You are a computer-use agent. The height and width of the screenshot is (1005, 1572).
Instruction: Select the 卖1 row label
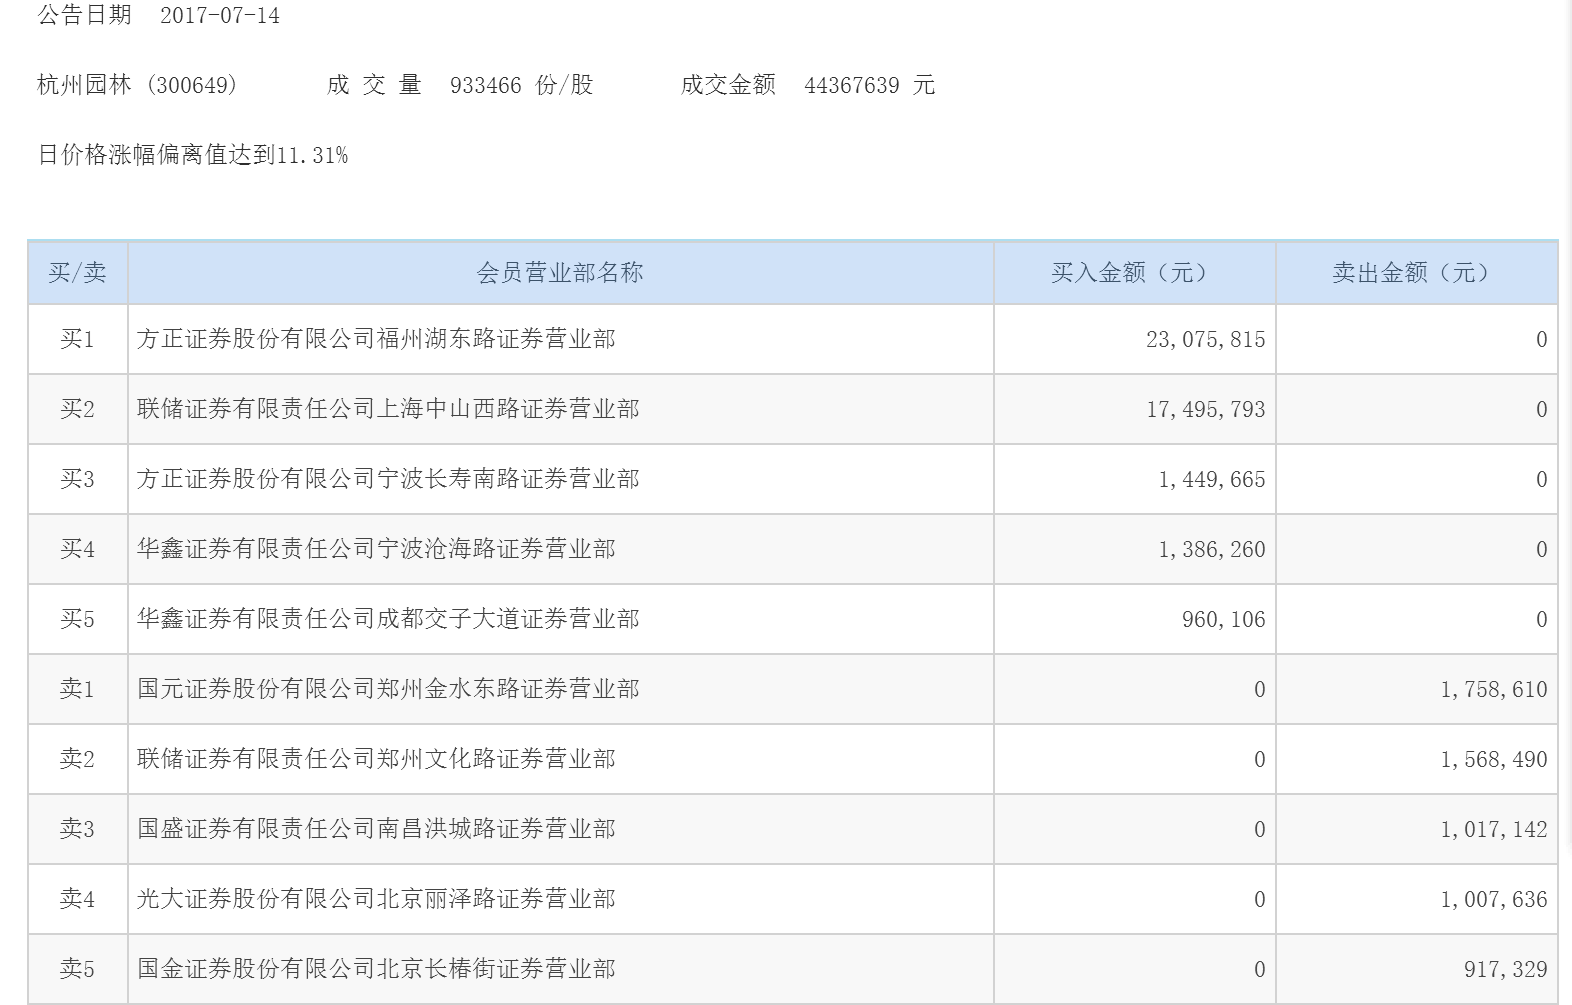click(x=77, y=689)
